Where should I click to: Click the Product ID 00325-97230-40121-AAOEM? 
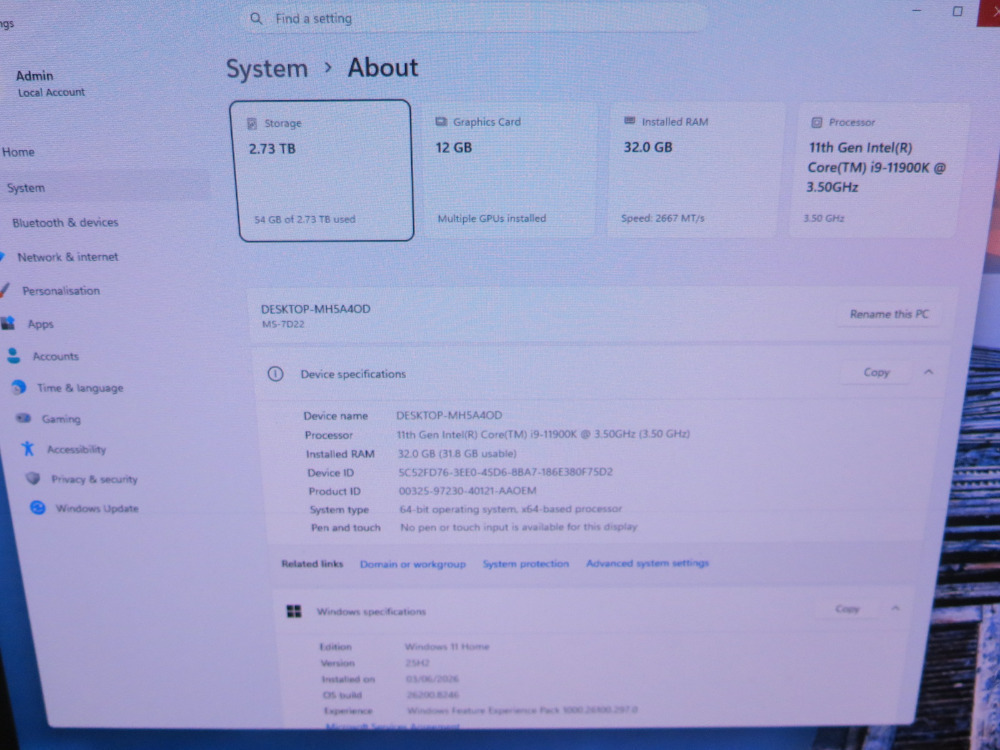467,491
